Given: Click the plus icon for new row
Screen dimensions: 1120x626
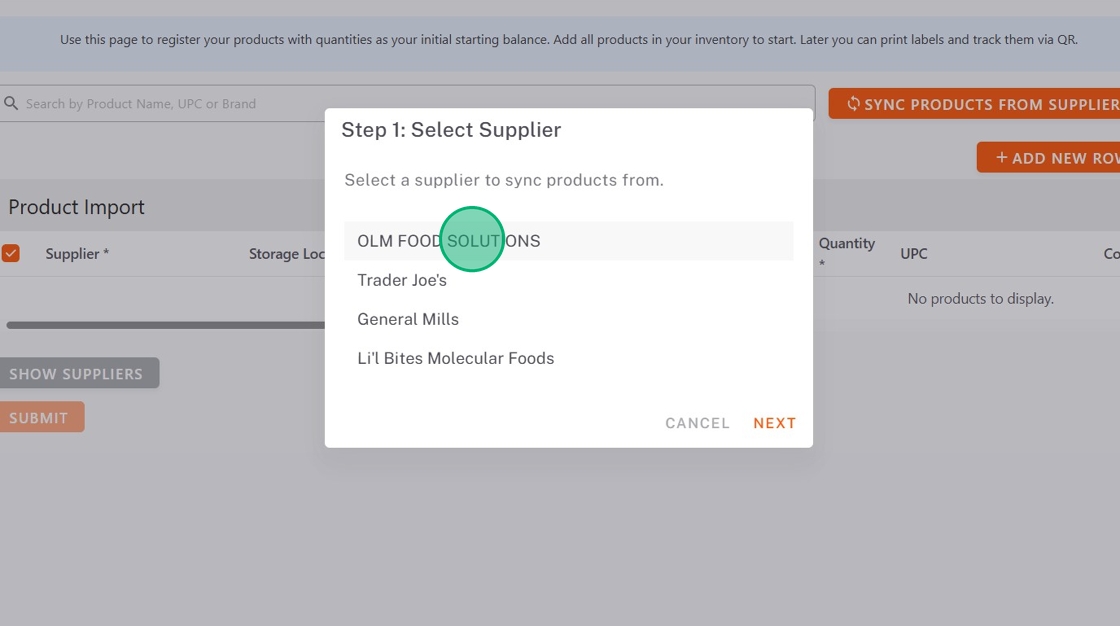Looking at the screenshot, I should tap(1001, 158).
